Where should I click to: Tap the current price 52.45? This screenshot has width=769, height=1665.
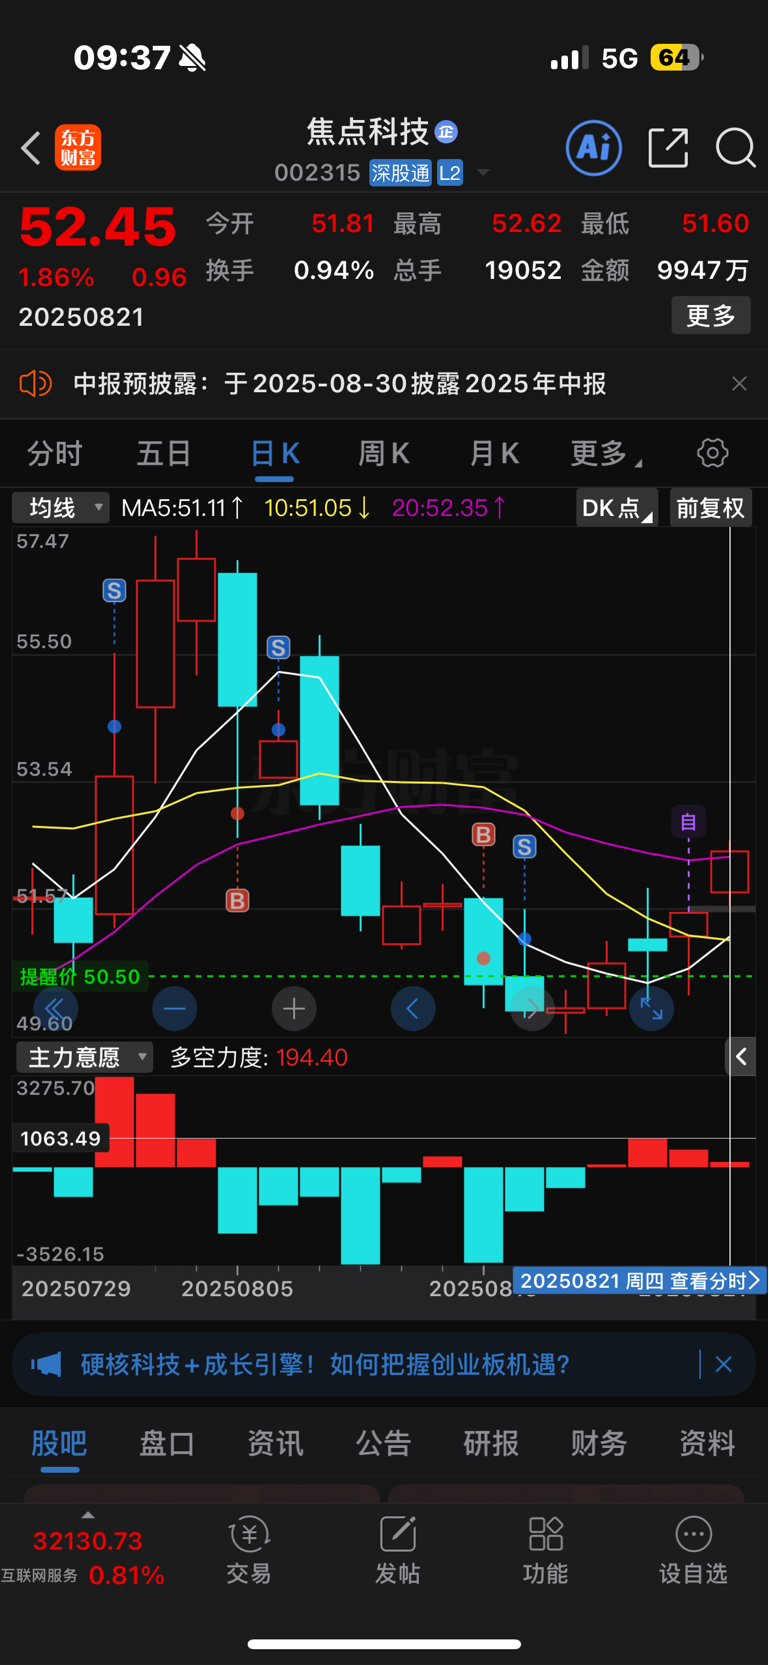pyautogui.click(x=98, y=227)
